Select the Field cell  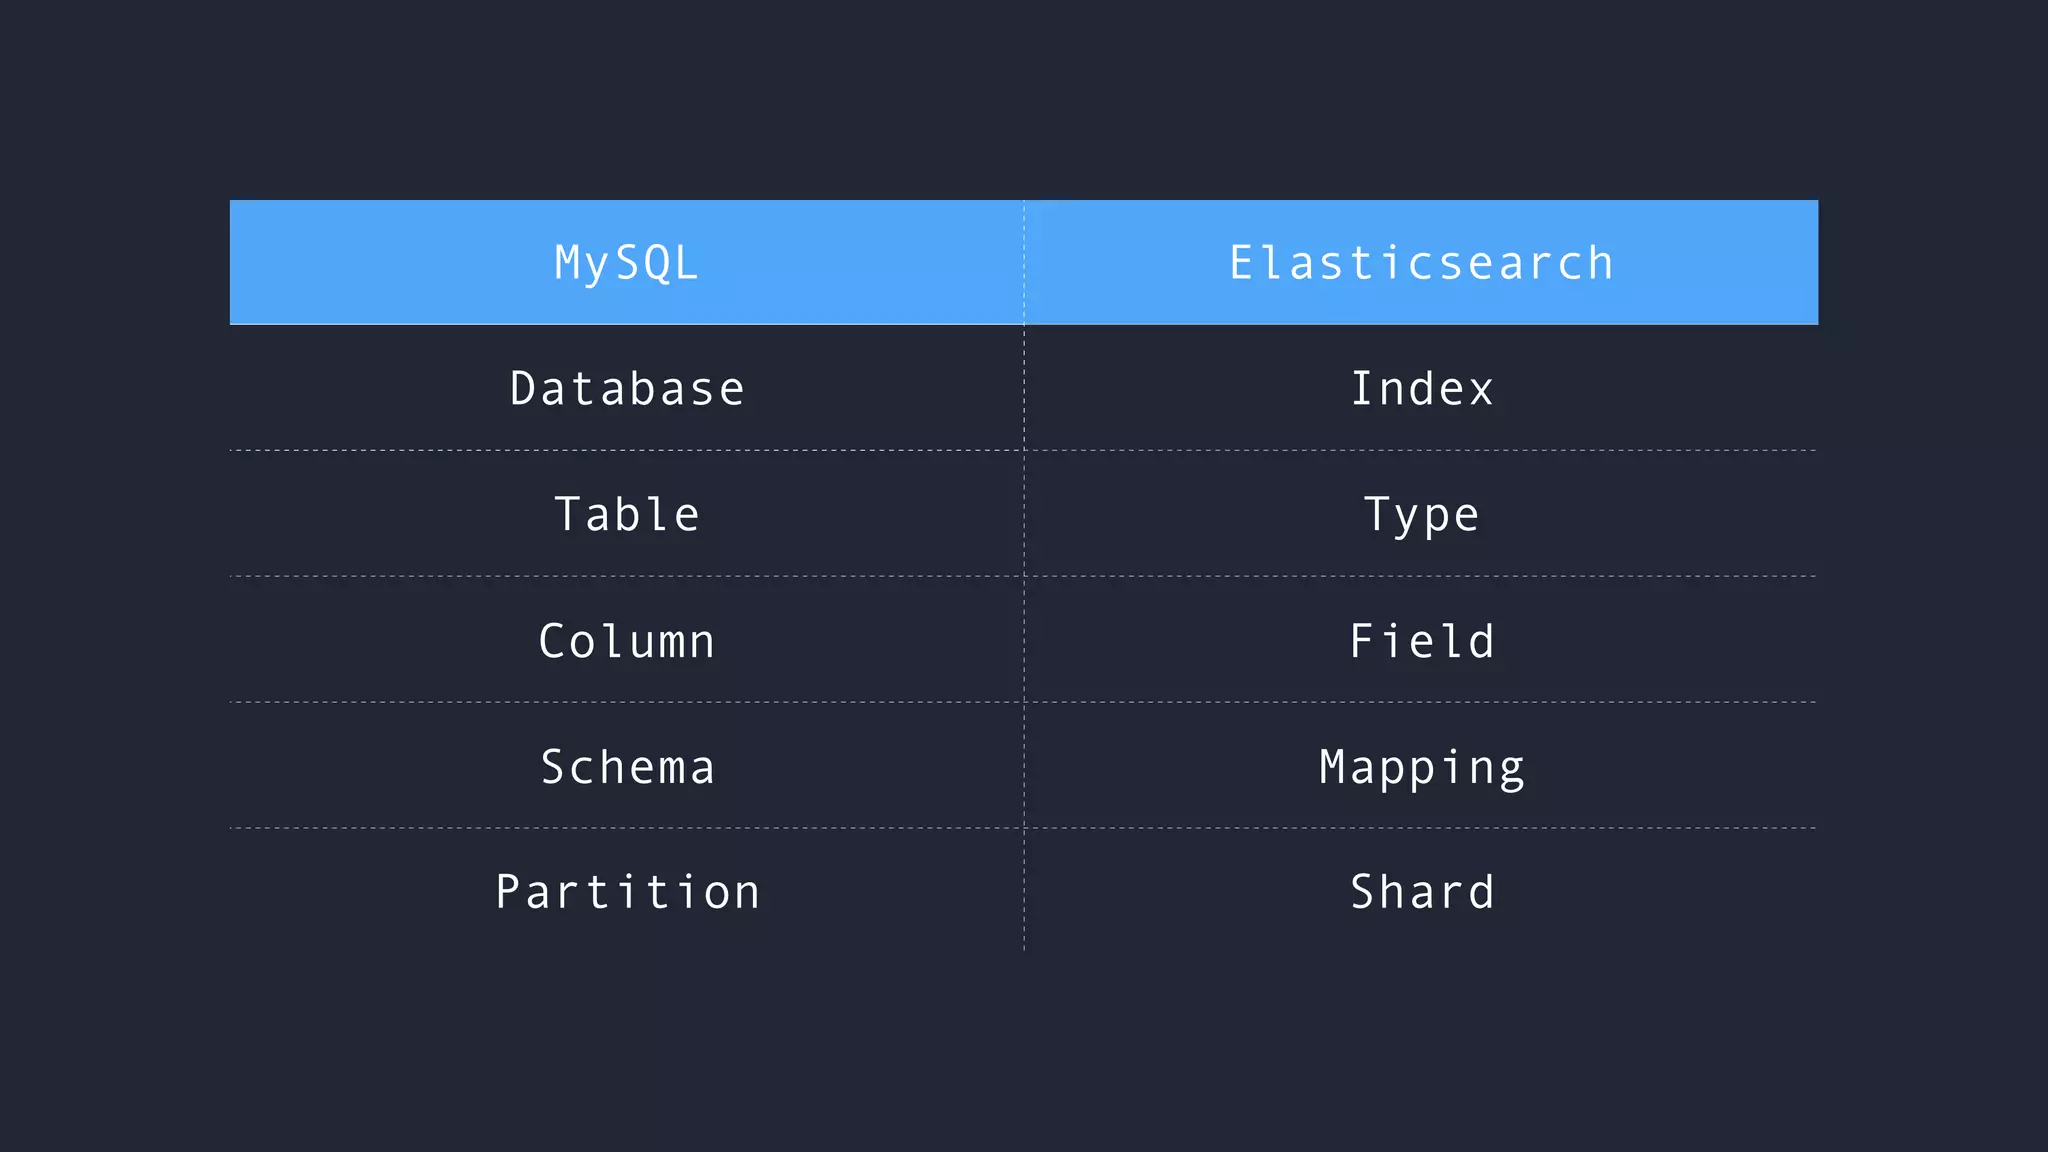tap(1421, 640)
